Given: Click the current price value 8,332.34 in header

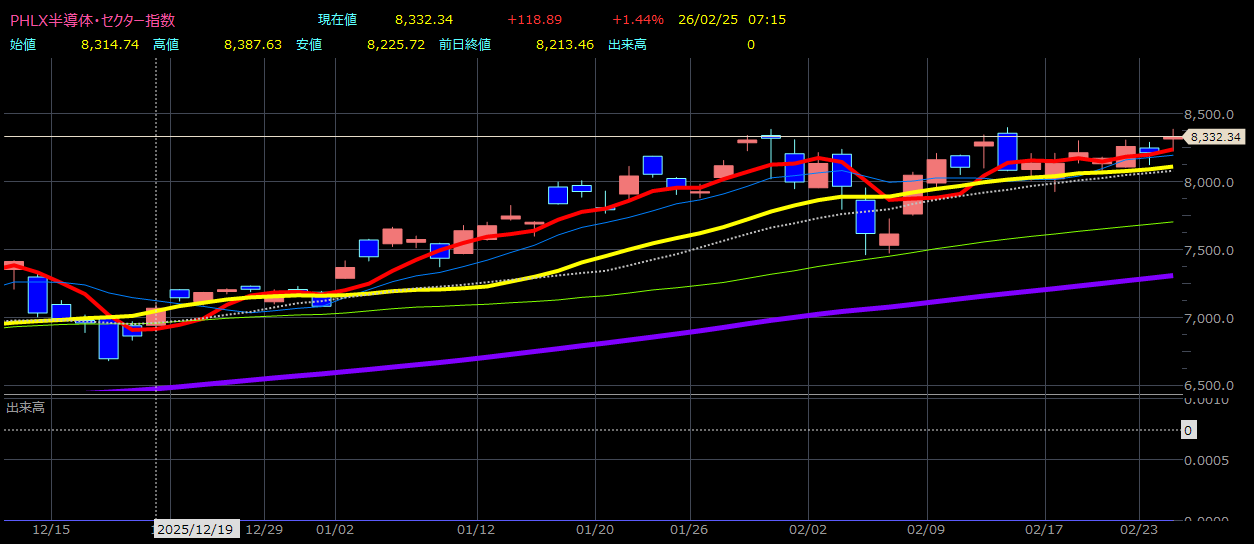Looking at the screenshot, I should pyautogui.click(x=424, y=20).
